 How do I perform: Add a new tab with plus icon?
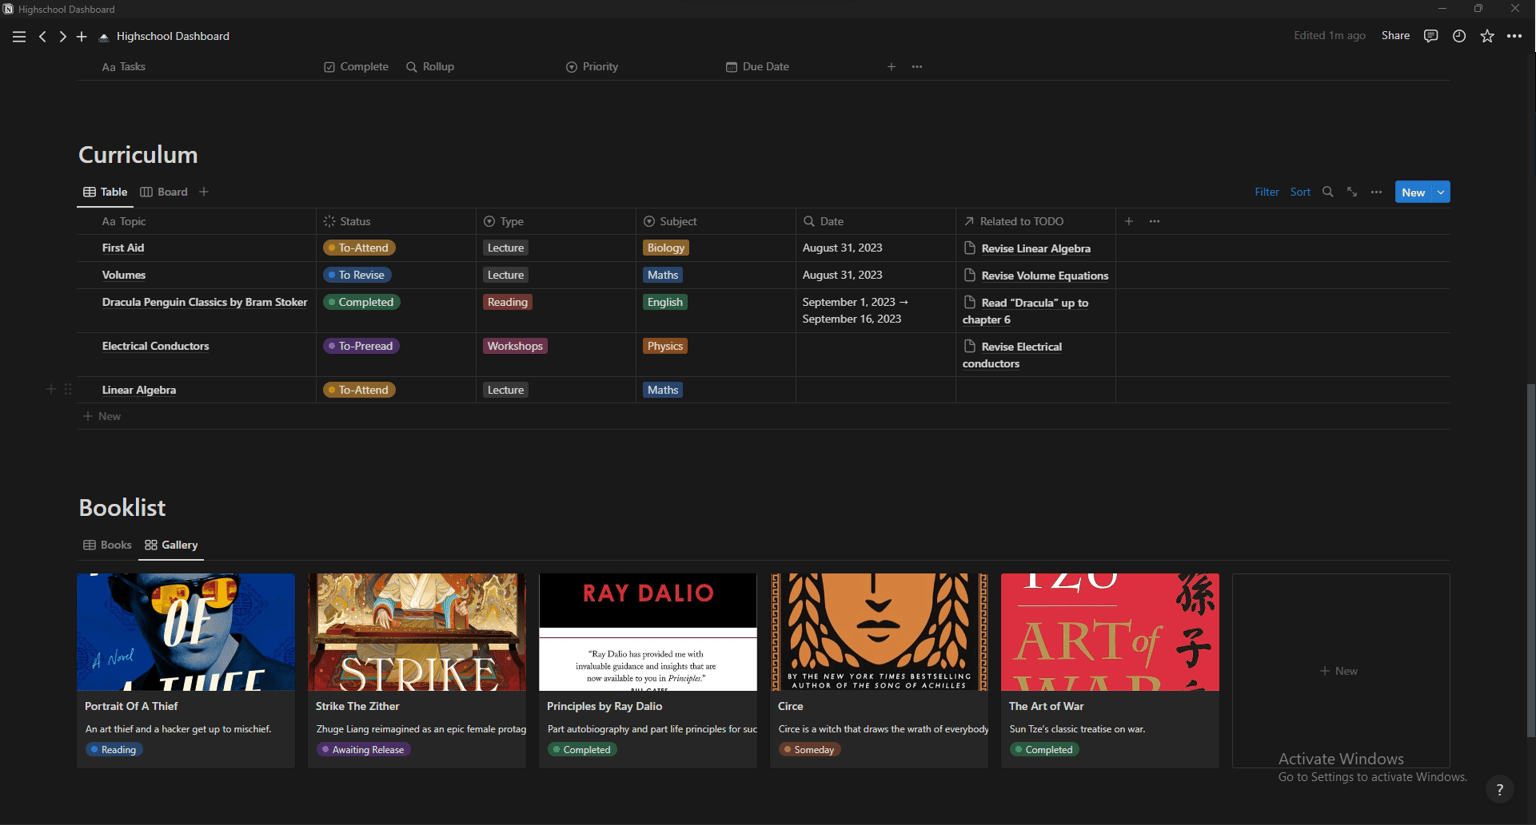click(82, 36)
